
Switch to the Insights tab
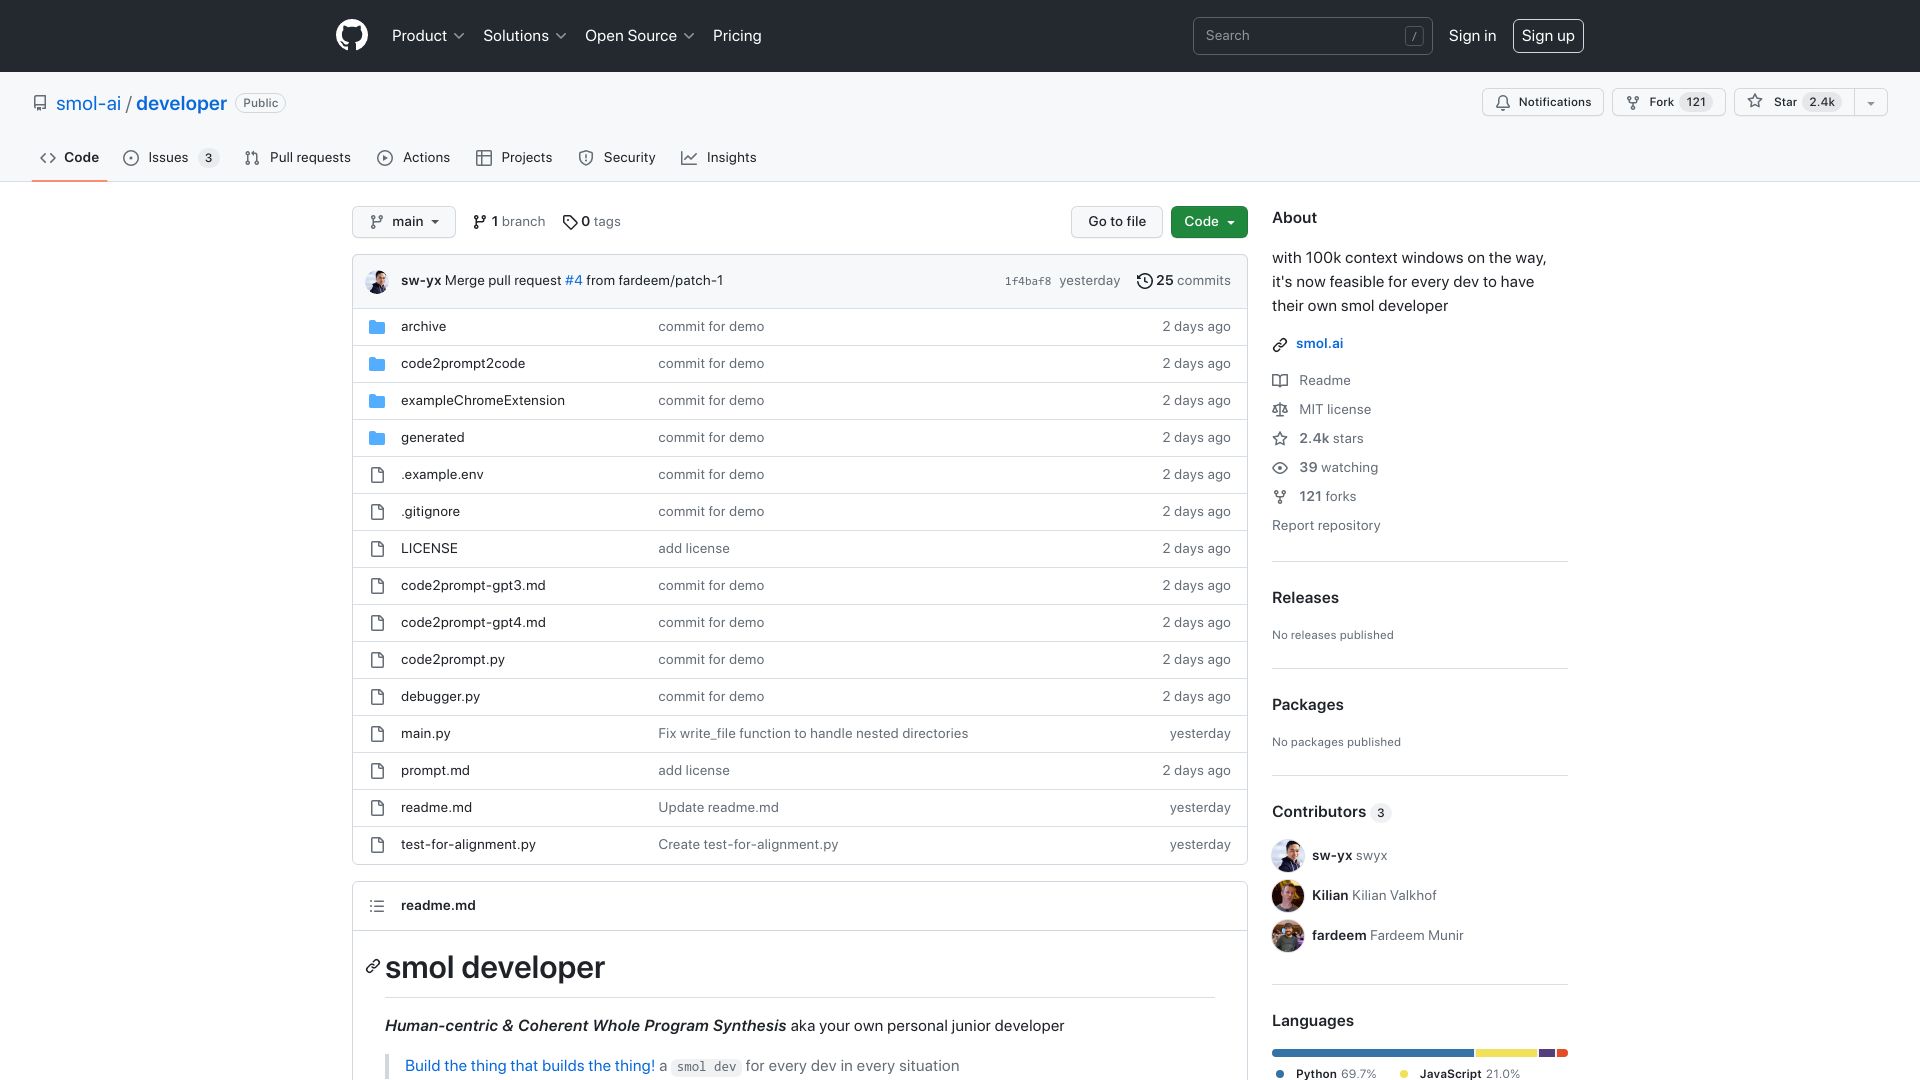[x=719, y=158]
